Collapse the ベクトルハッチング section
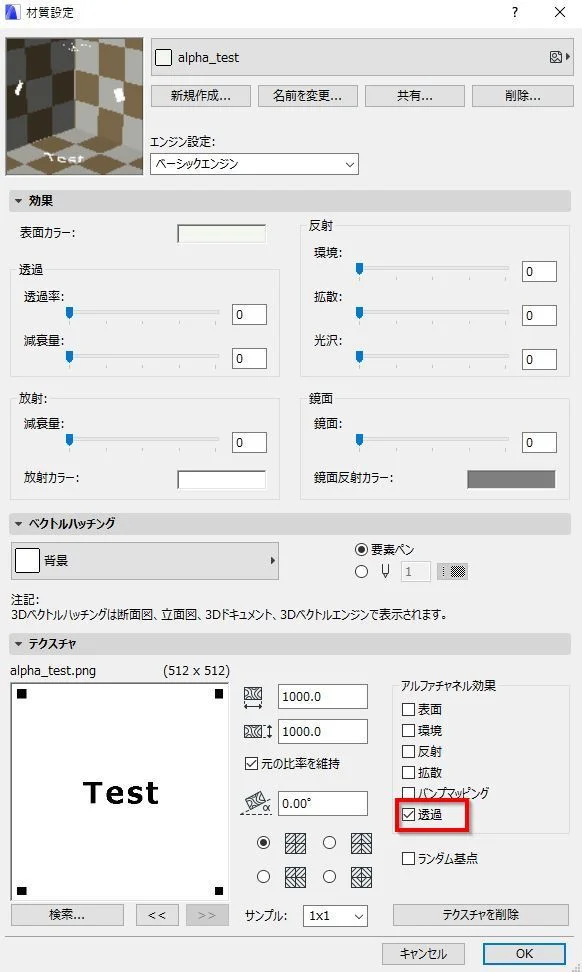This screenshot has height=972, width=582. (x=19, y=524)
